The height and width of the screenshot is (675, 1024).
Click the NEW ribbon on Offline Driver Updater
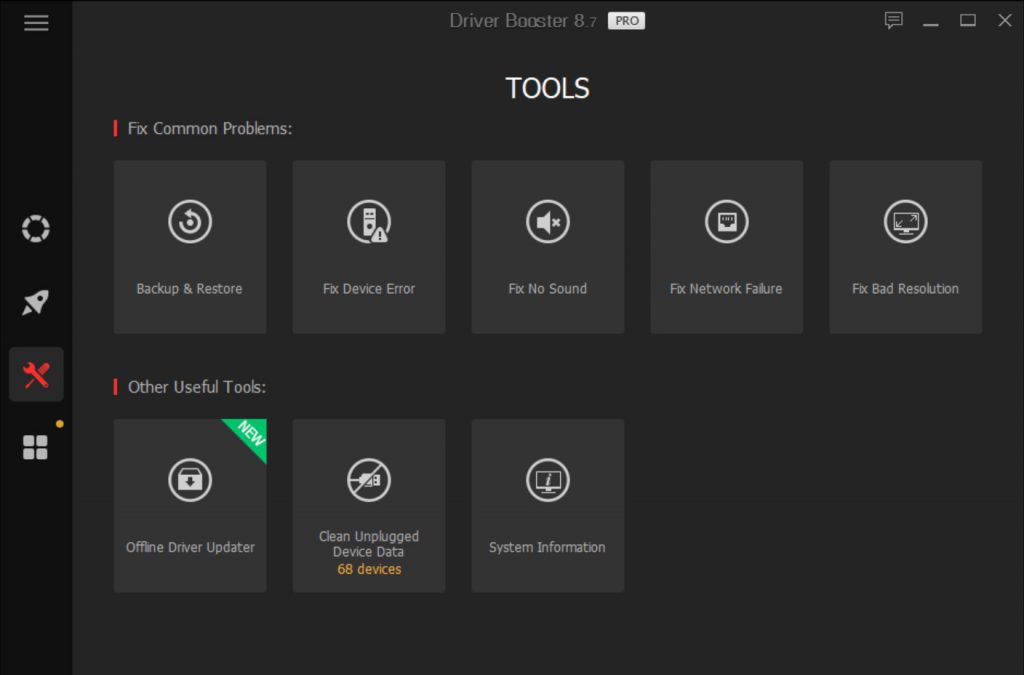[x=249, y=437]
